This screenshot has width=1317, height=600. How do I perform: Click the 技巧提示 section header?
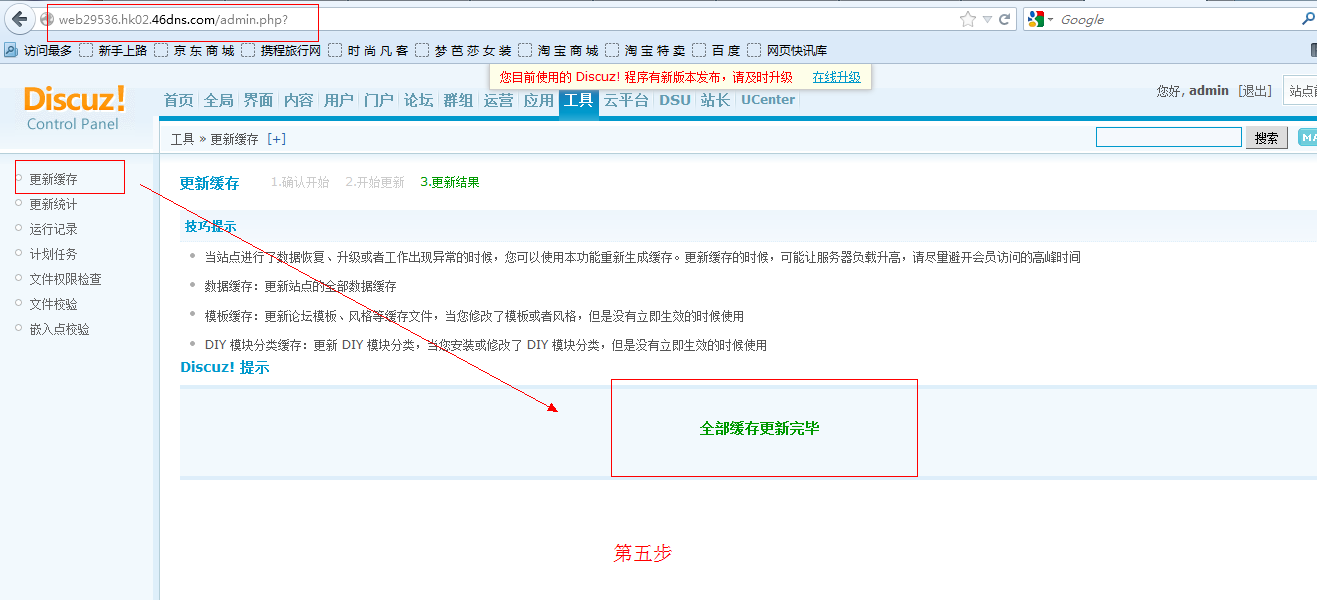(210, 227)
